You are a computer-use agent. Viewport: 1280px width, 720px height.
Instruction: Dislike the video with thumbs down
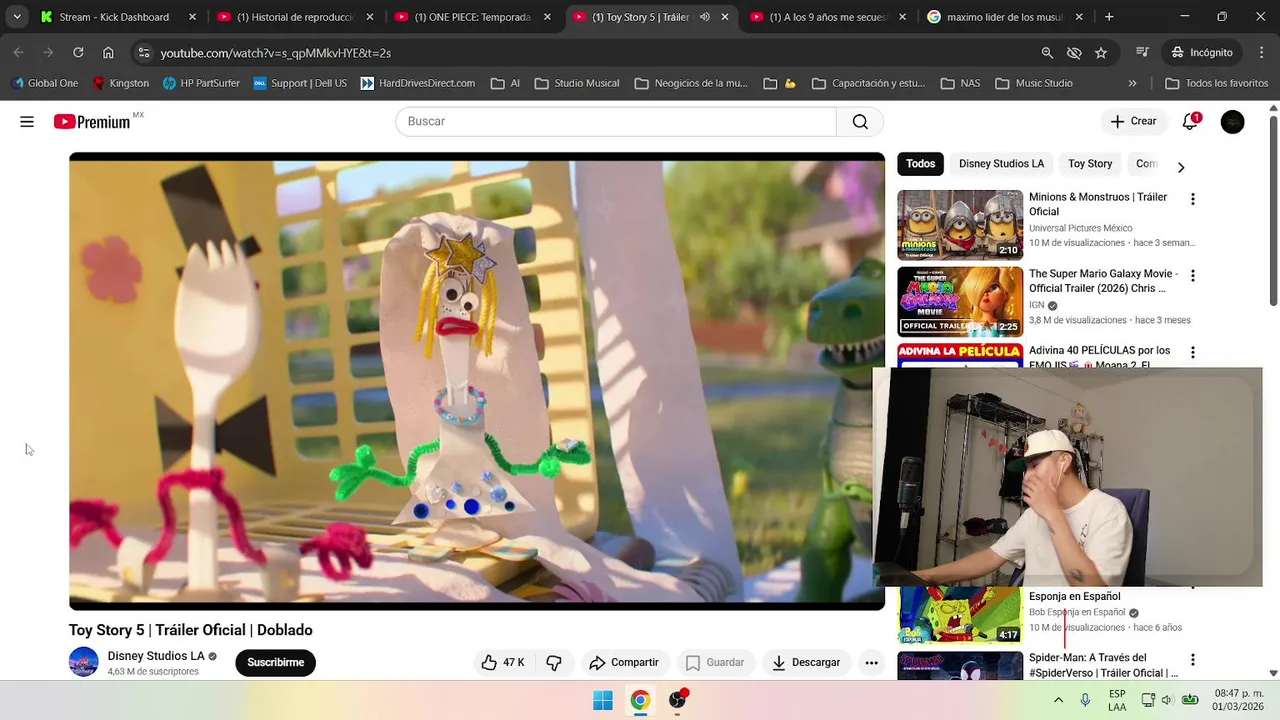[554, 662]
